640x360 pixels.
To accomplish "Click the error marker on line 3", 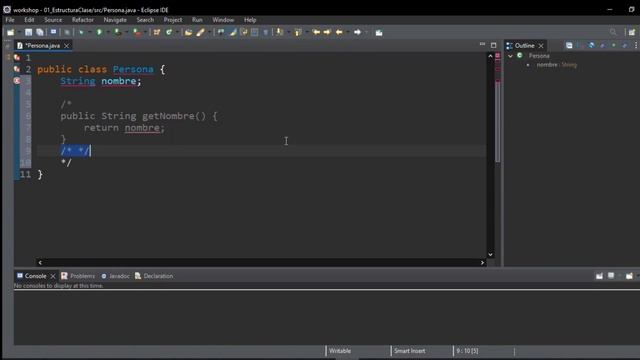I will tap(17, 81).
